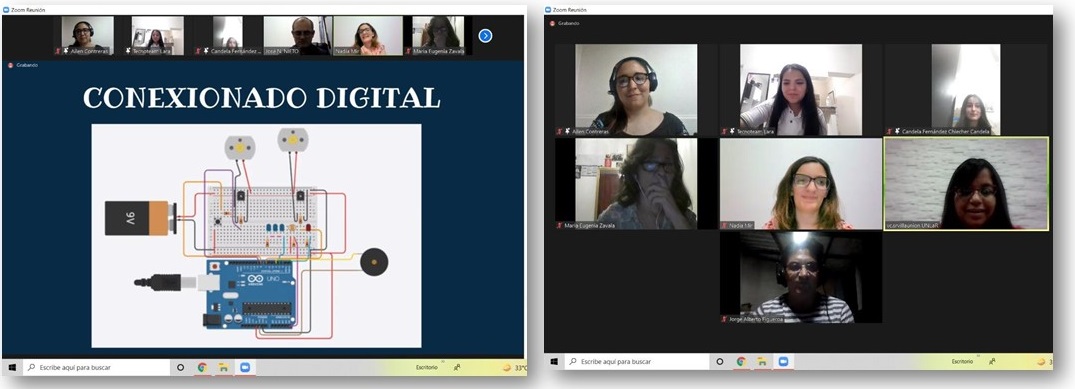Open Escritorio toolbar in left taskbar
Image resolution: width=1075 pixels, height=389 pixels.
click(426, 368)
